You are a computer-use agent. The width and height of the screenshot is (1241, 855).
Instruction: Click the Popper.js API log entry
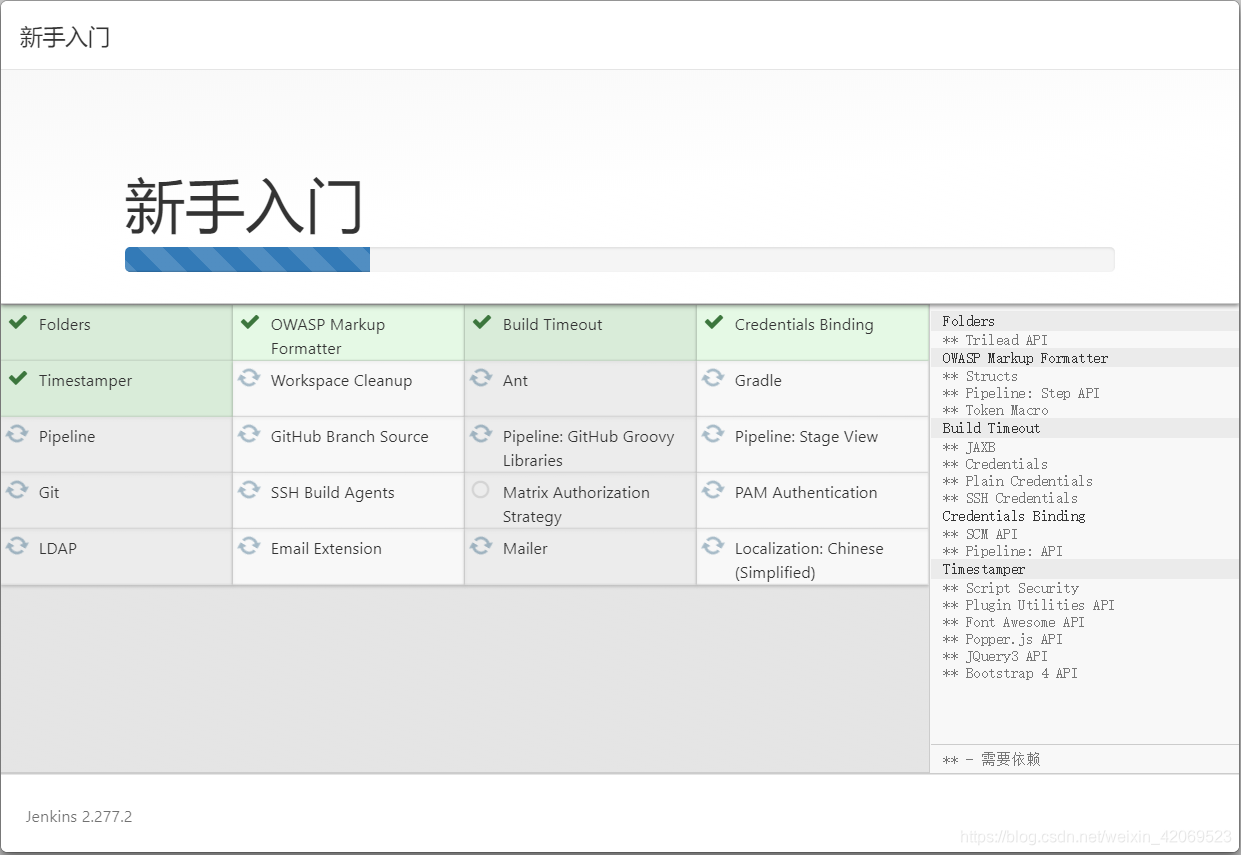[1002, 639]
